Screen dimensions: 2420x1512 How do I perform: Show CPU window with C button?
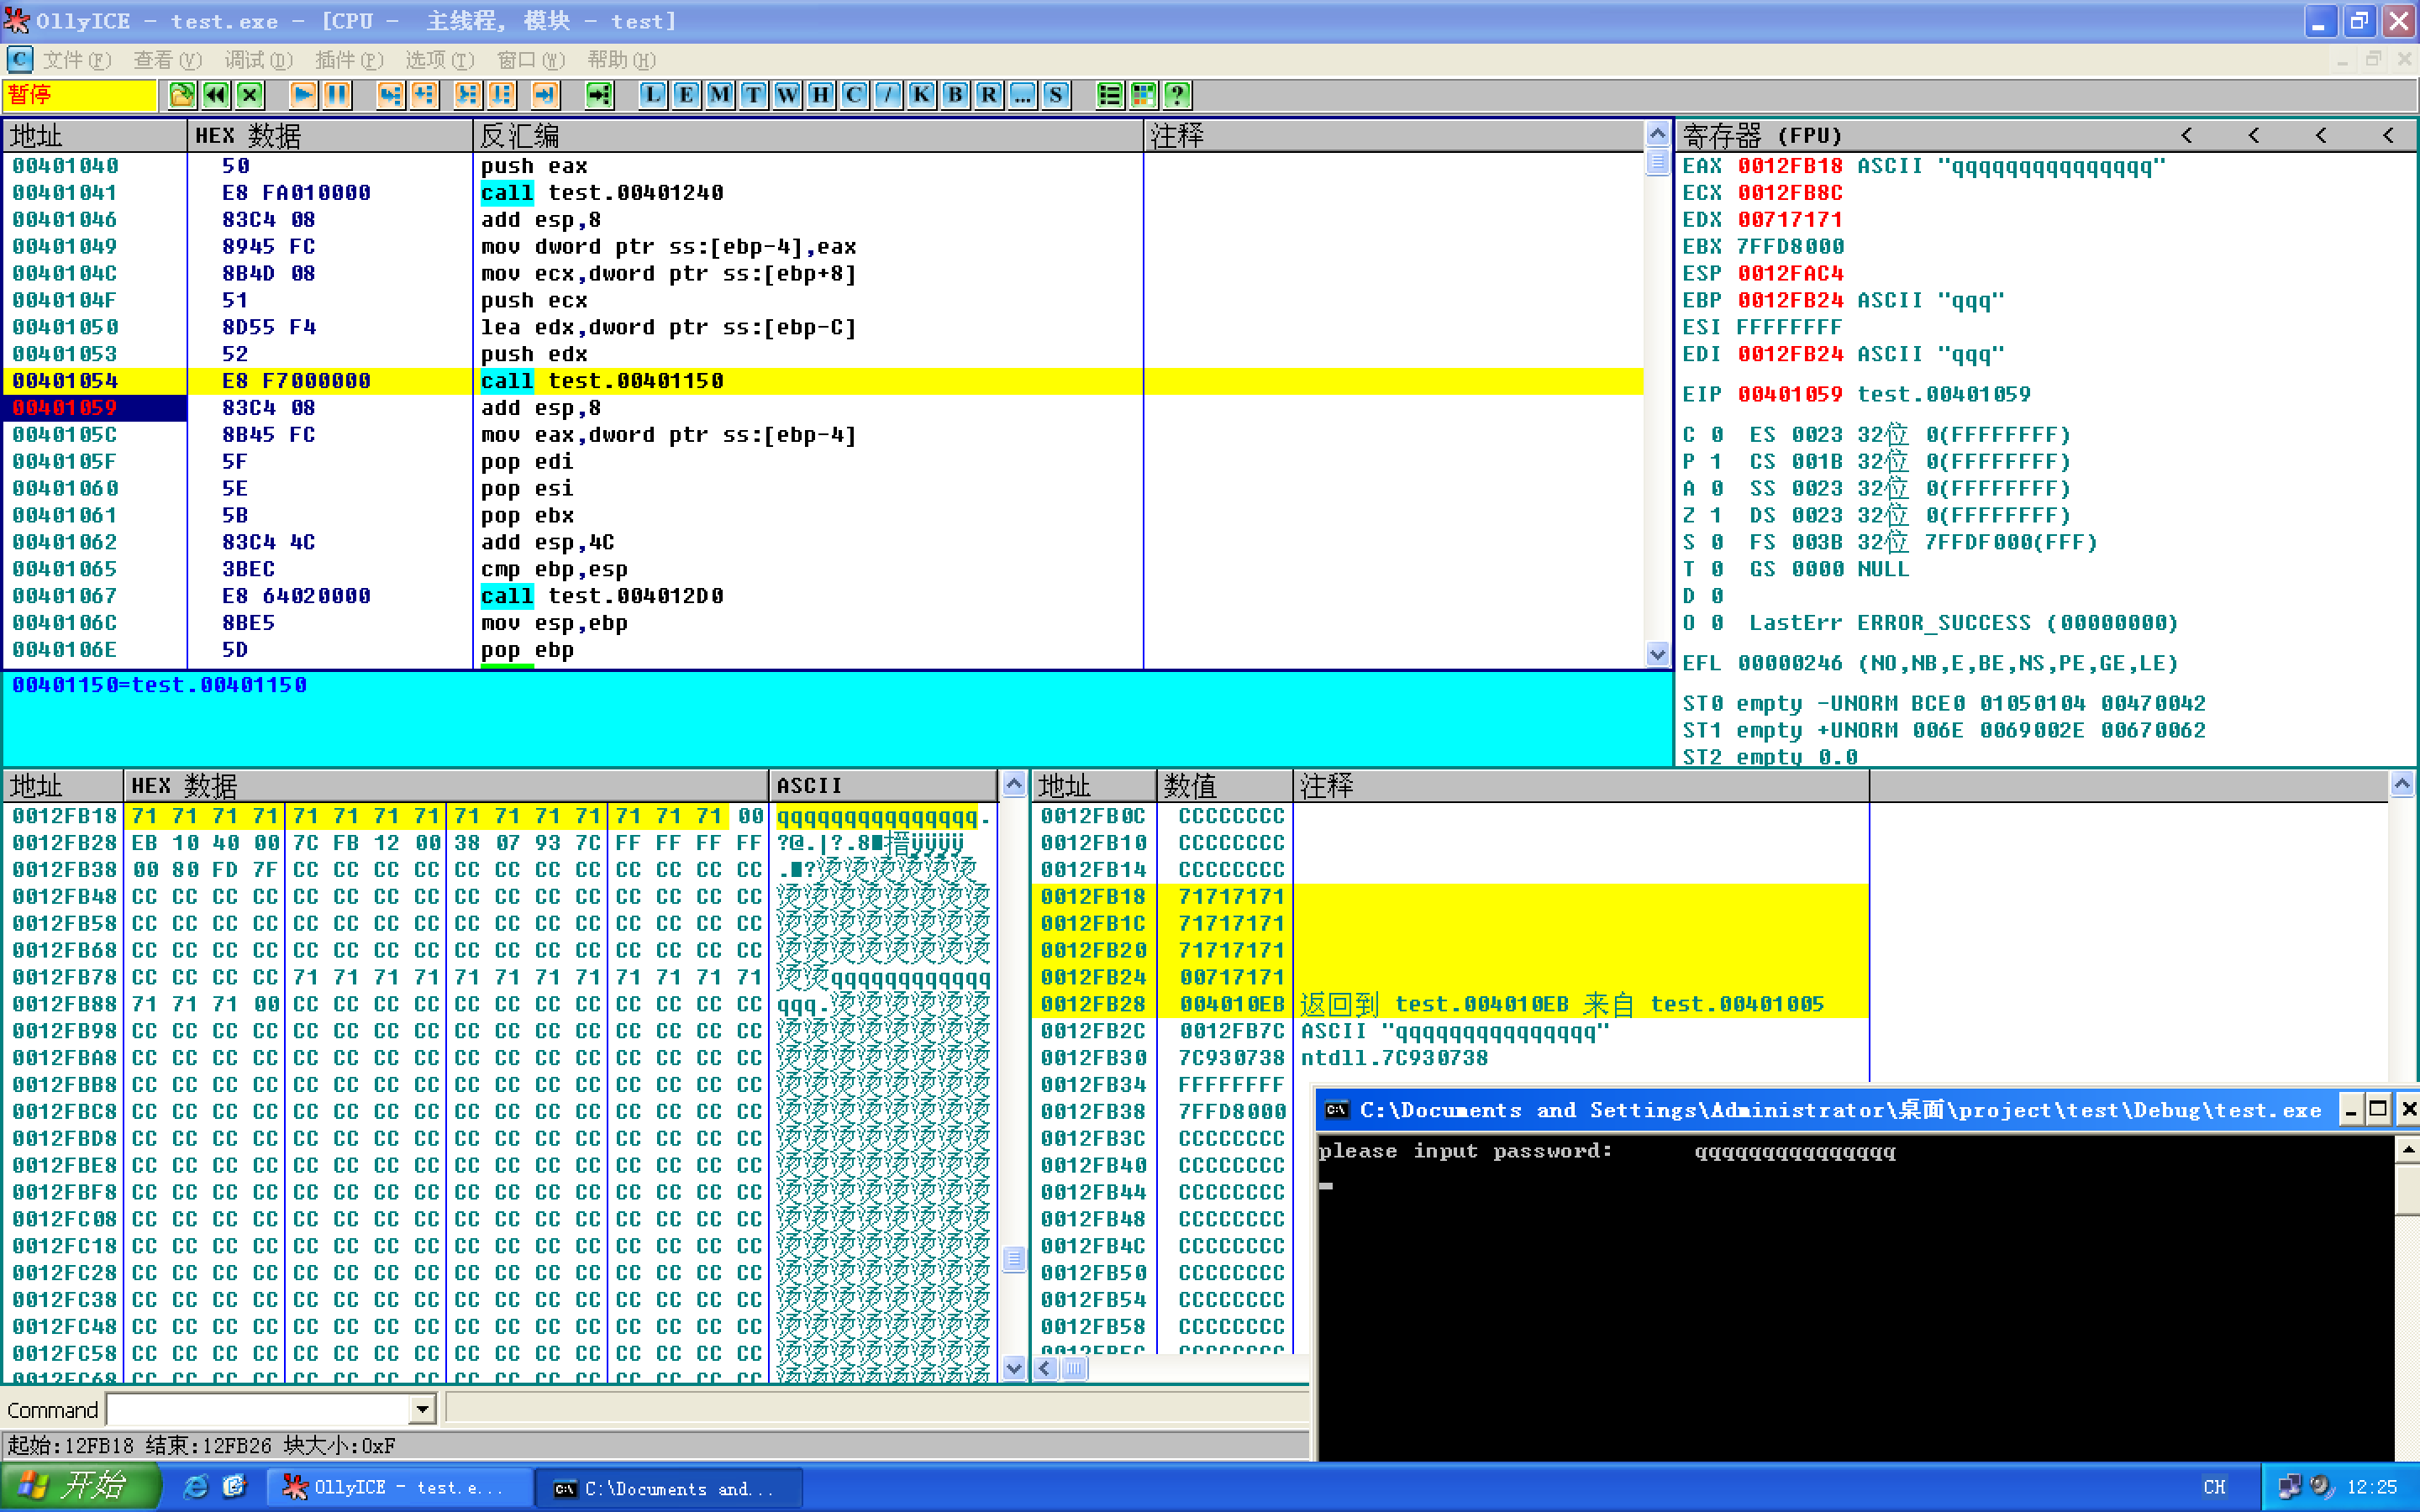(854, 95)
